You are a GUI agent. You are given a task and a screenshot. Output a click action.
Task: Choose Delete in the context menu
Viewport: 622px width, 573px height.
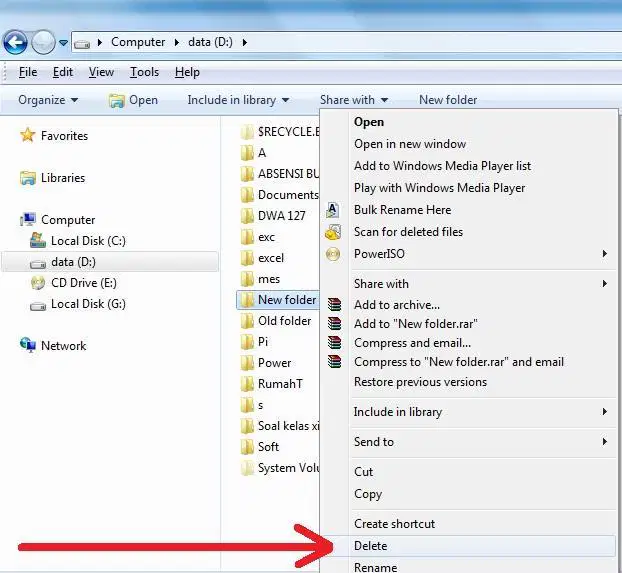pos(468,546)
